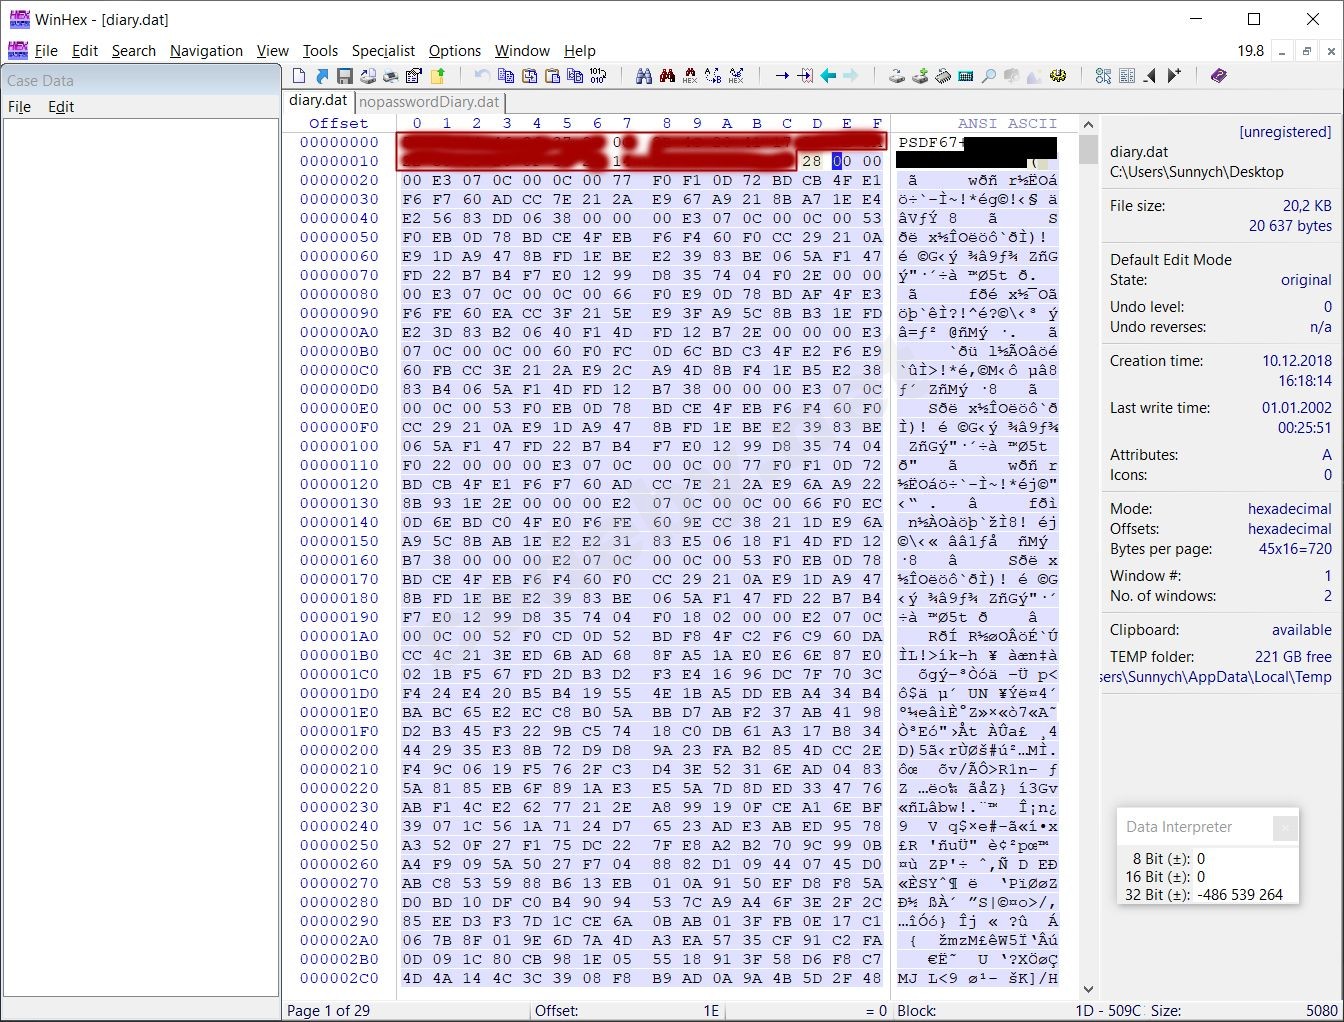Open the Case Data File menu
Viewport: 1344px width, 1022px height.
20,107
